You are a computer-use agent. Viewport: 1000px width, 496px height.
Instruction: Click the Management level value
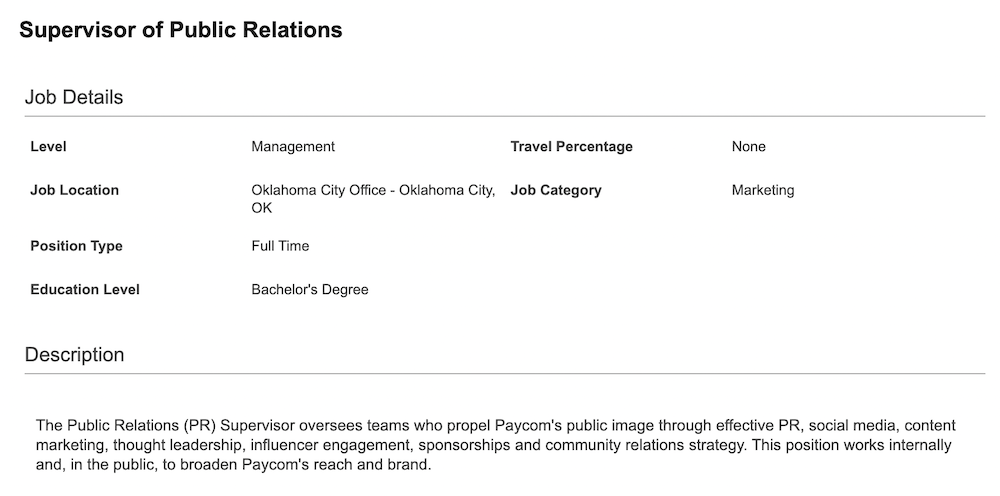(x=293, y=147)
